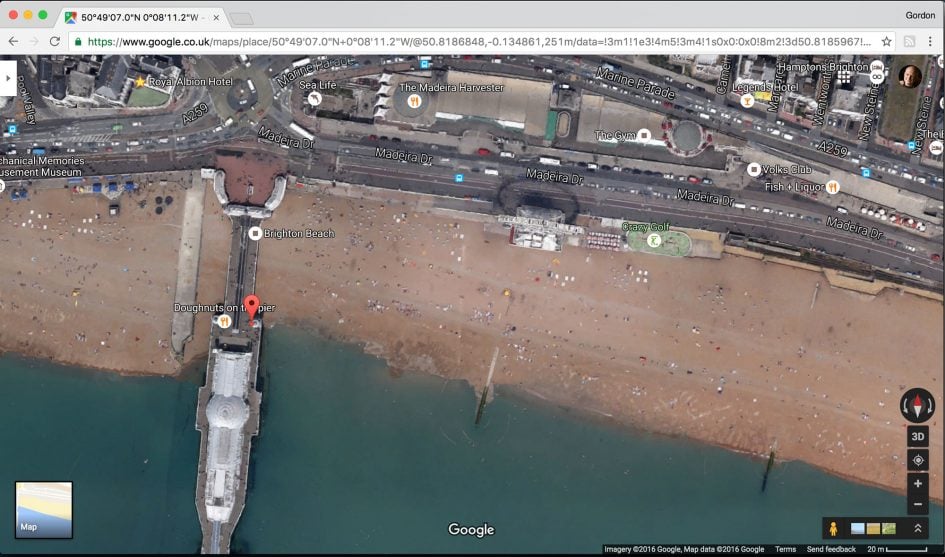Click the Crazy Golf label text
The image size is (945, 557).
(645, 227)
